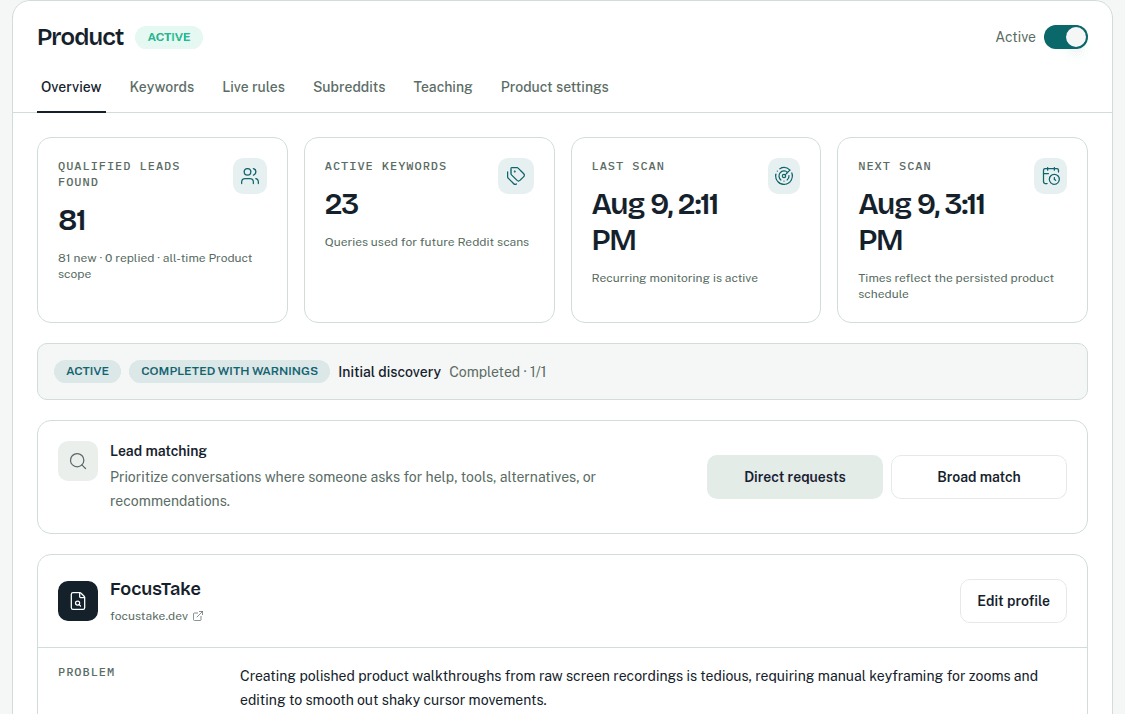Click the 'Active' label beside the switch

click(x=1015, y=37)
